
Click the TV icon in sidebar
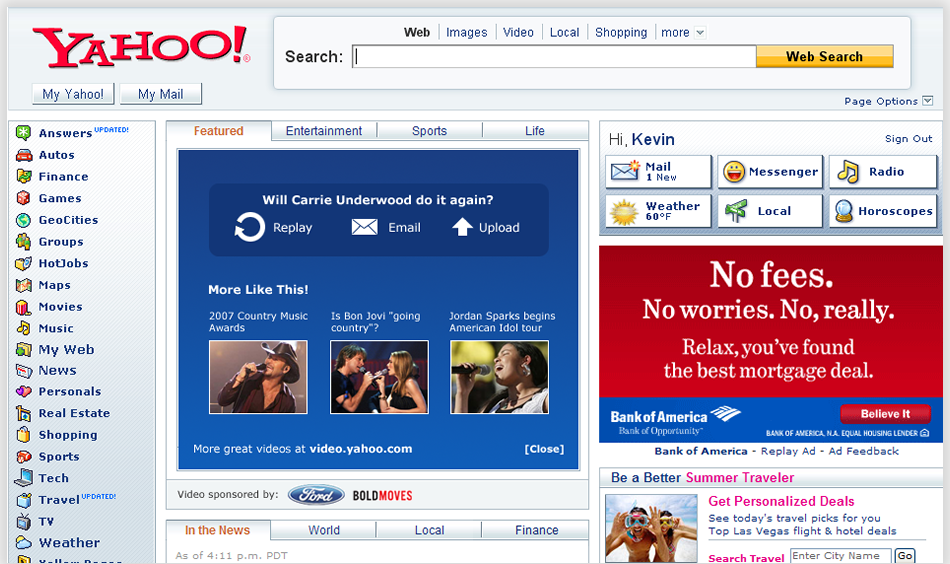tap(24, 521)
